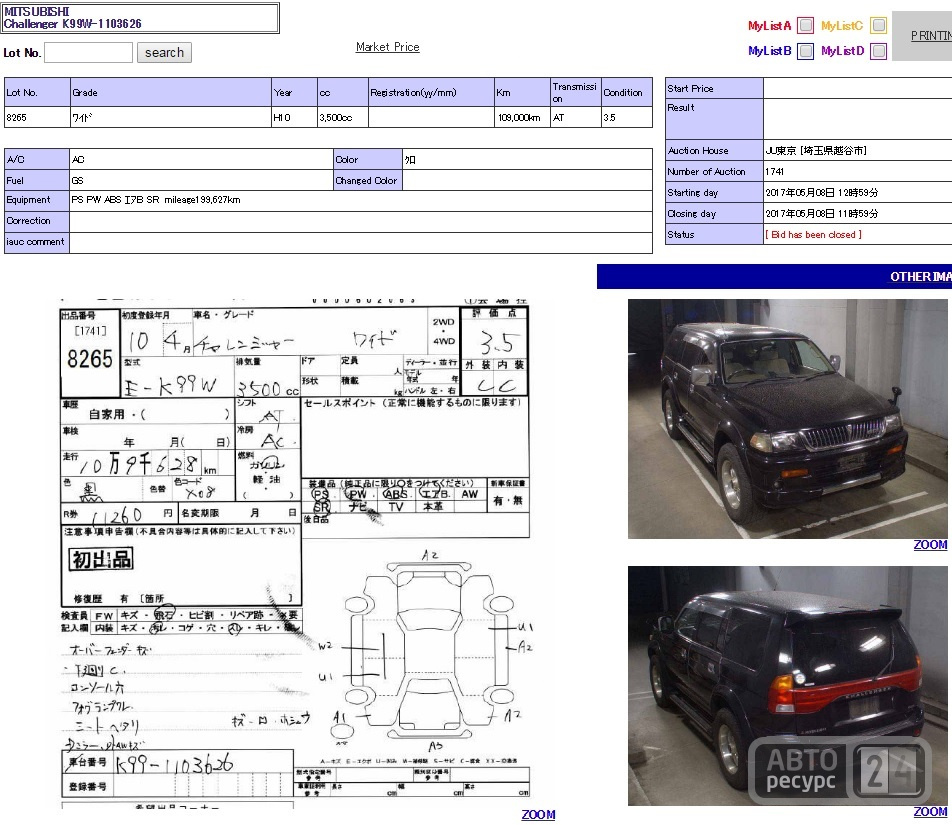Select the Transmission AT cell
This screenshot has height=825, width=952.
(575, 118)
